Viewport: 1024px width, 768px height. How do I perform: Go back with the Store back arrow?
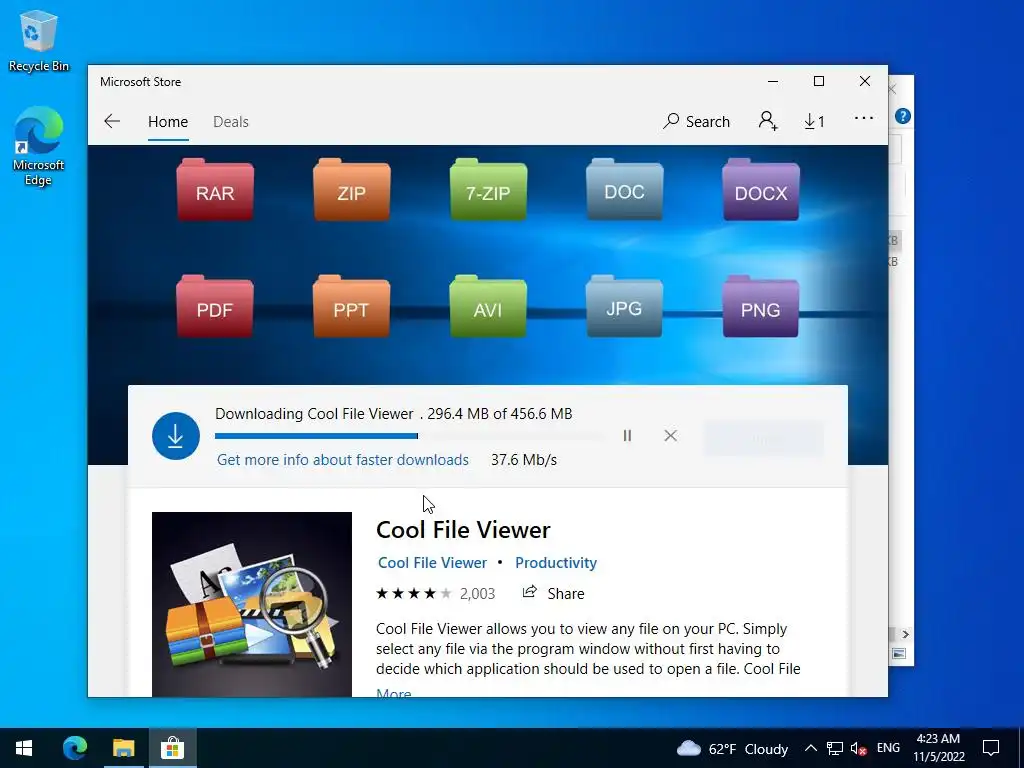[112, 121]
